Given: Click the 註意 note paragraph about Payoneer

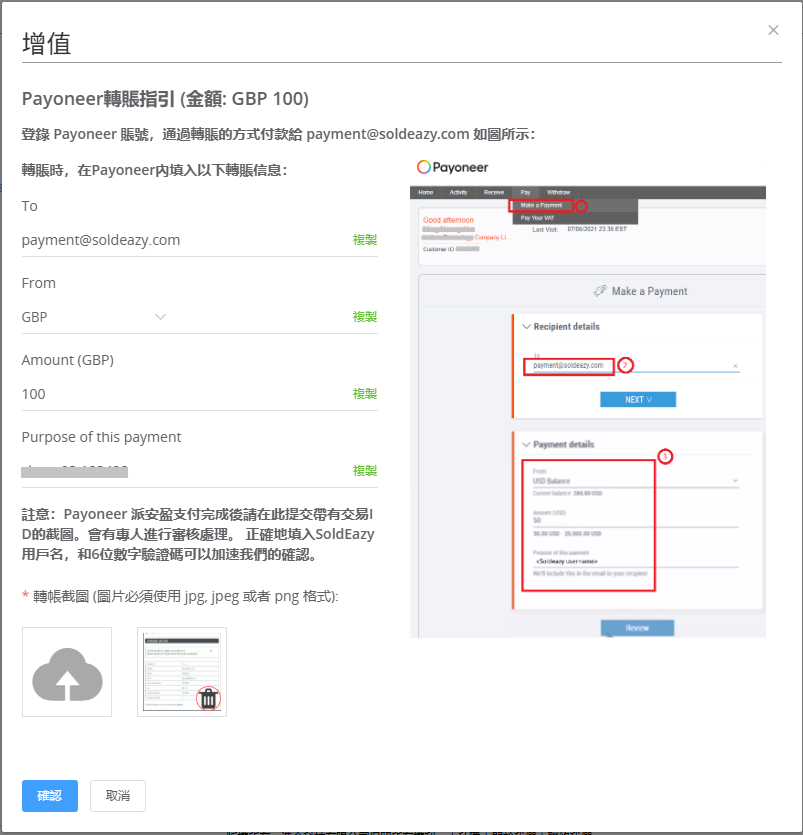Looking at the screenshot, I should (x=198, y=534).
